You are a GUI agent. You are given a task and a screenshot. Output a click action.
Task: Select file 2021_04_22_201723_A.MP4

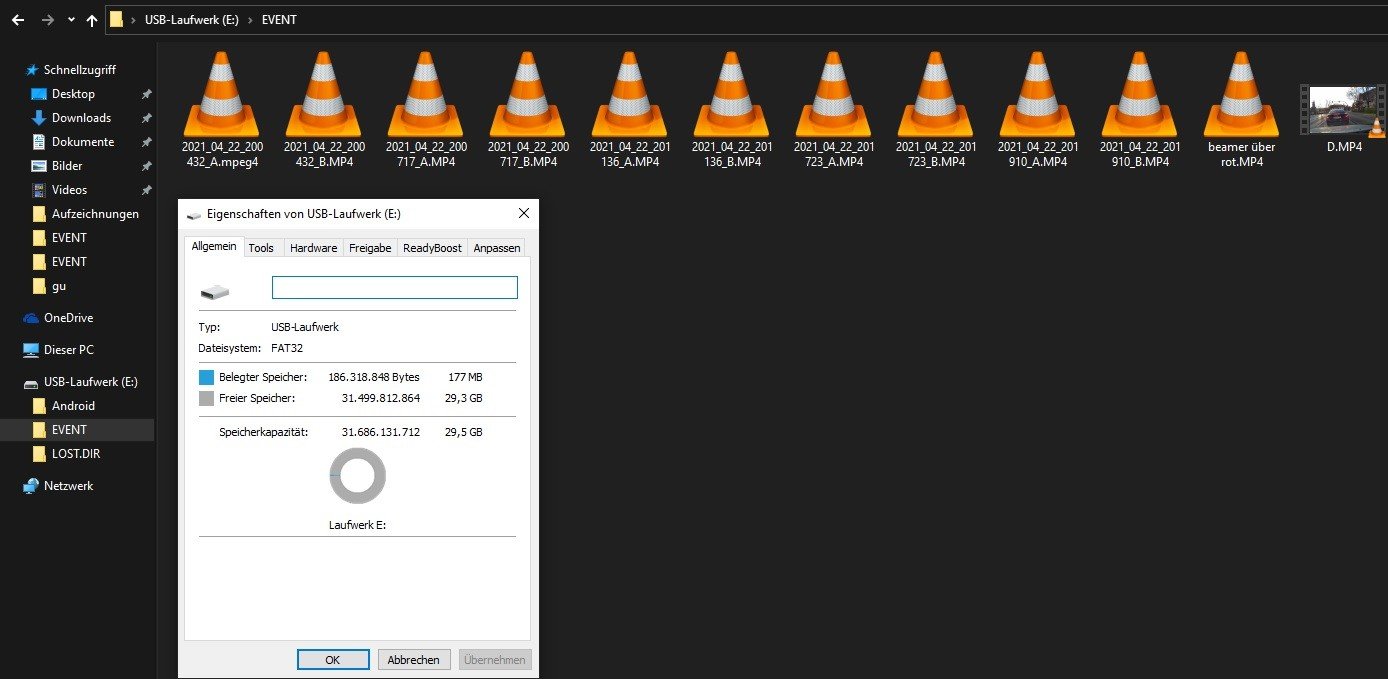[x=834, y=110]
